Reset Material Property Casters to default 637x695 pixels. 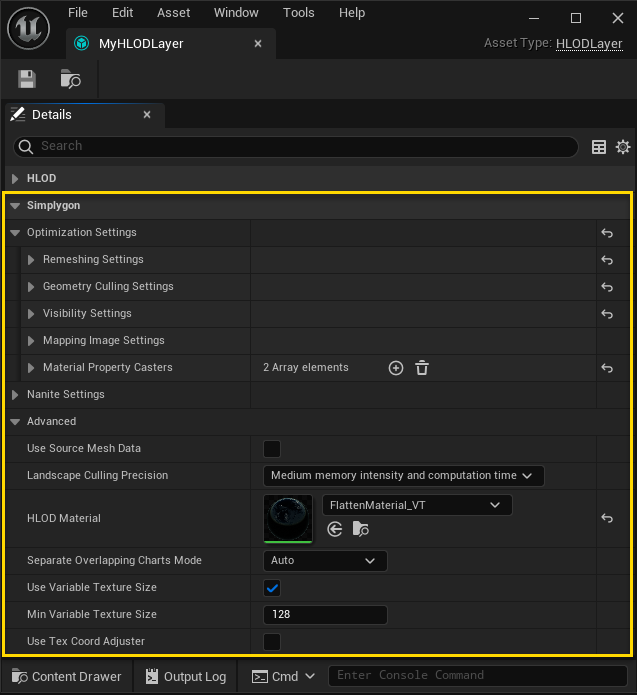coord(607,368)
